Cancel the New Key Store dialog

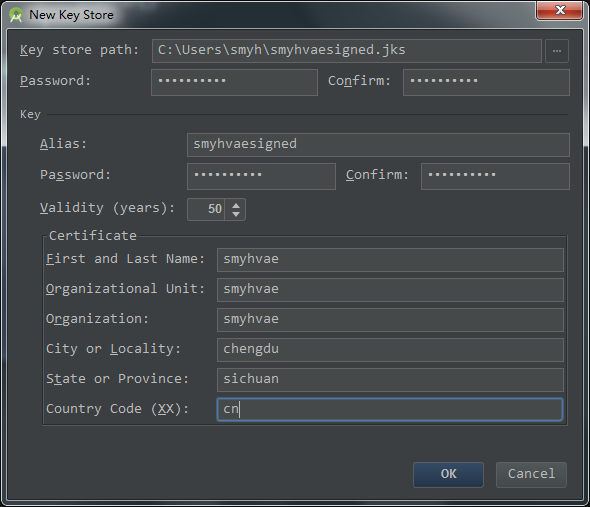(x=531, y=474)
